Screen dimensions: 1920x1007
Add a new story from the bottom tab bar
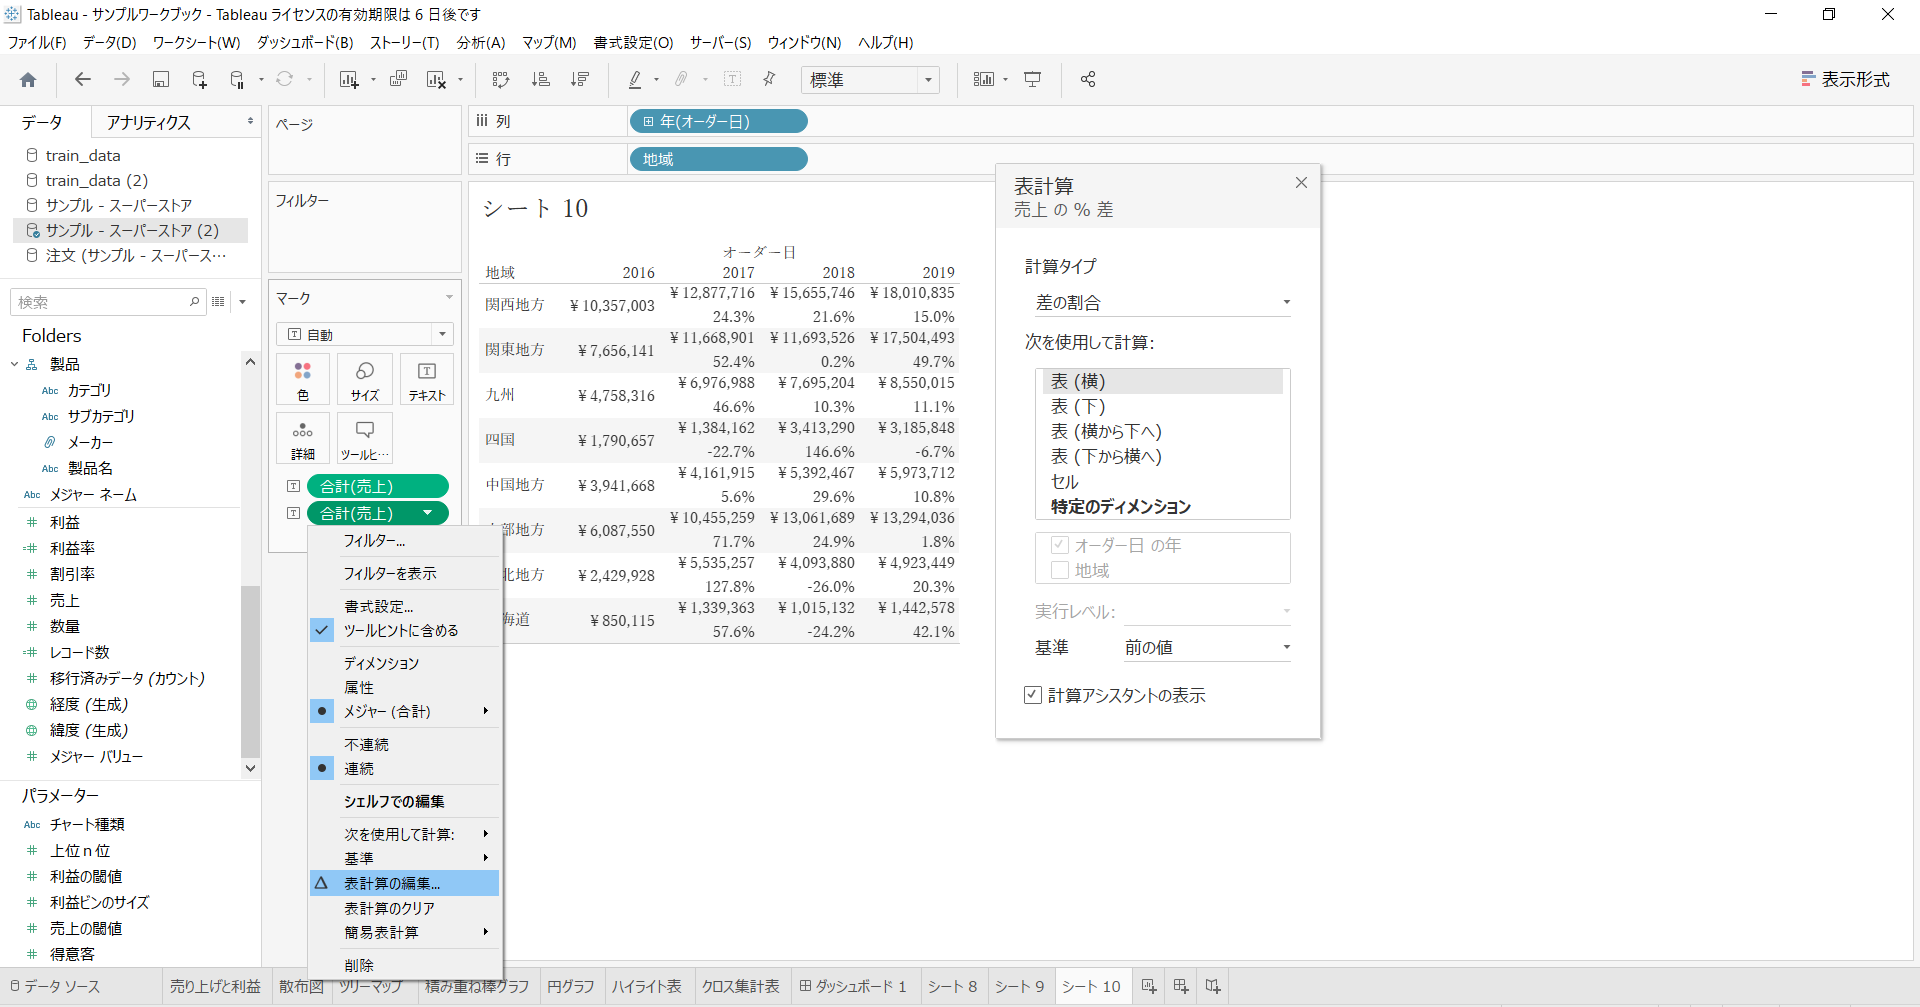point(1213,987)
